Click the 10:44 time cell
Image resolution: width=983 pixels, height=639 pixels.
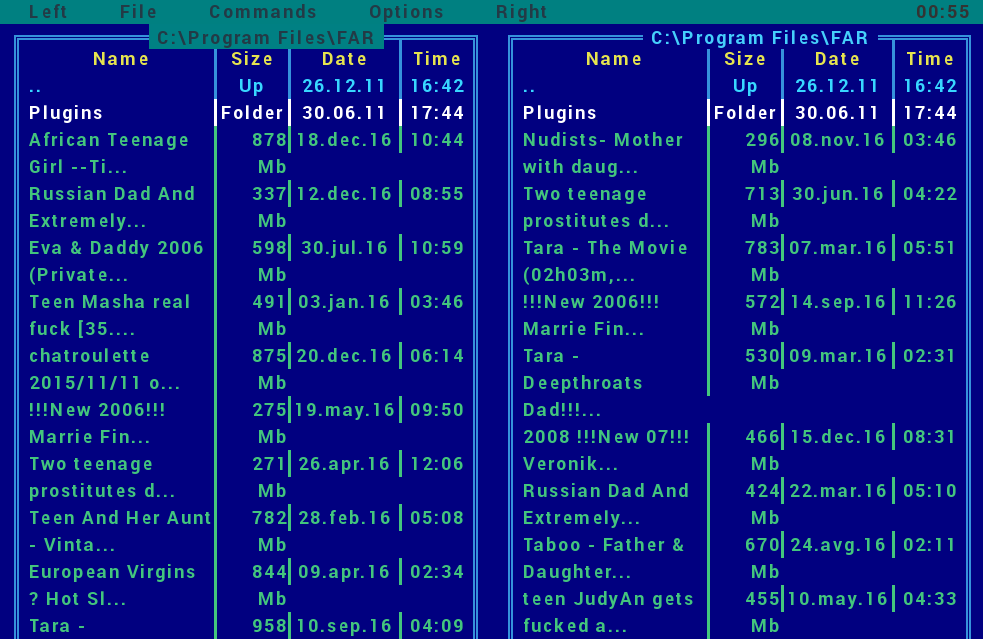437,140
